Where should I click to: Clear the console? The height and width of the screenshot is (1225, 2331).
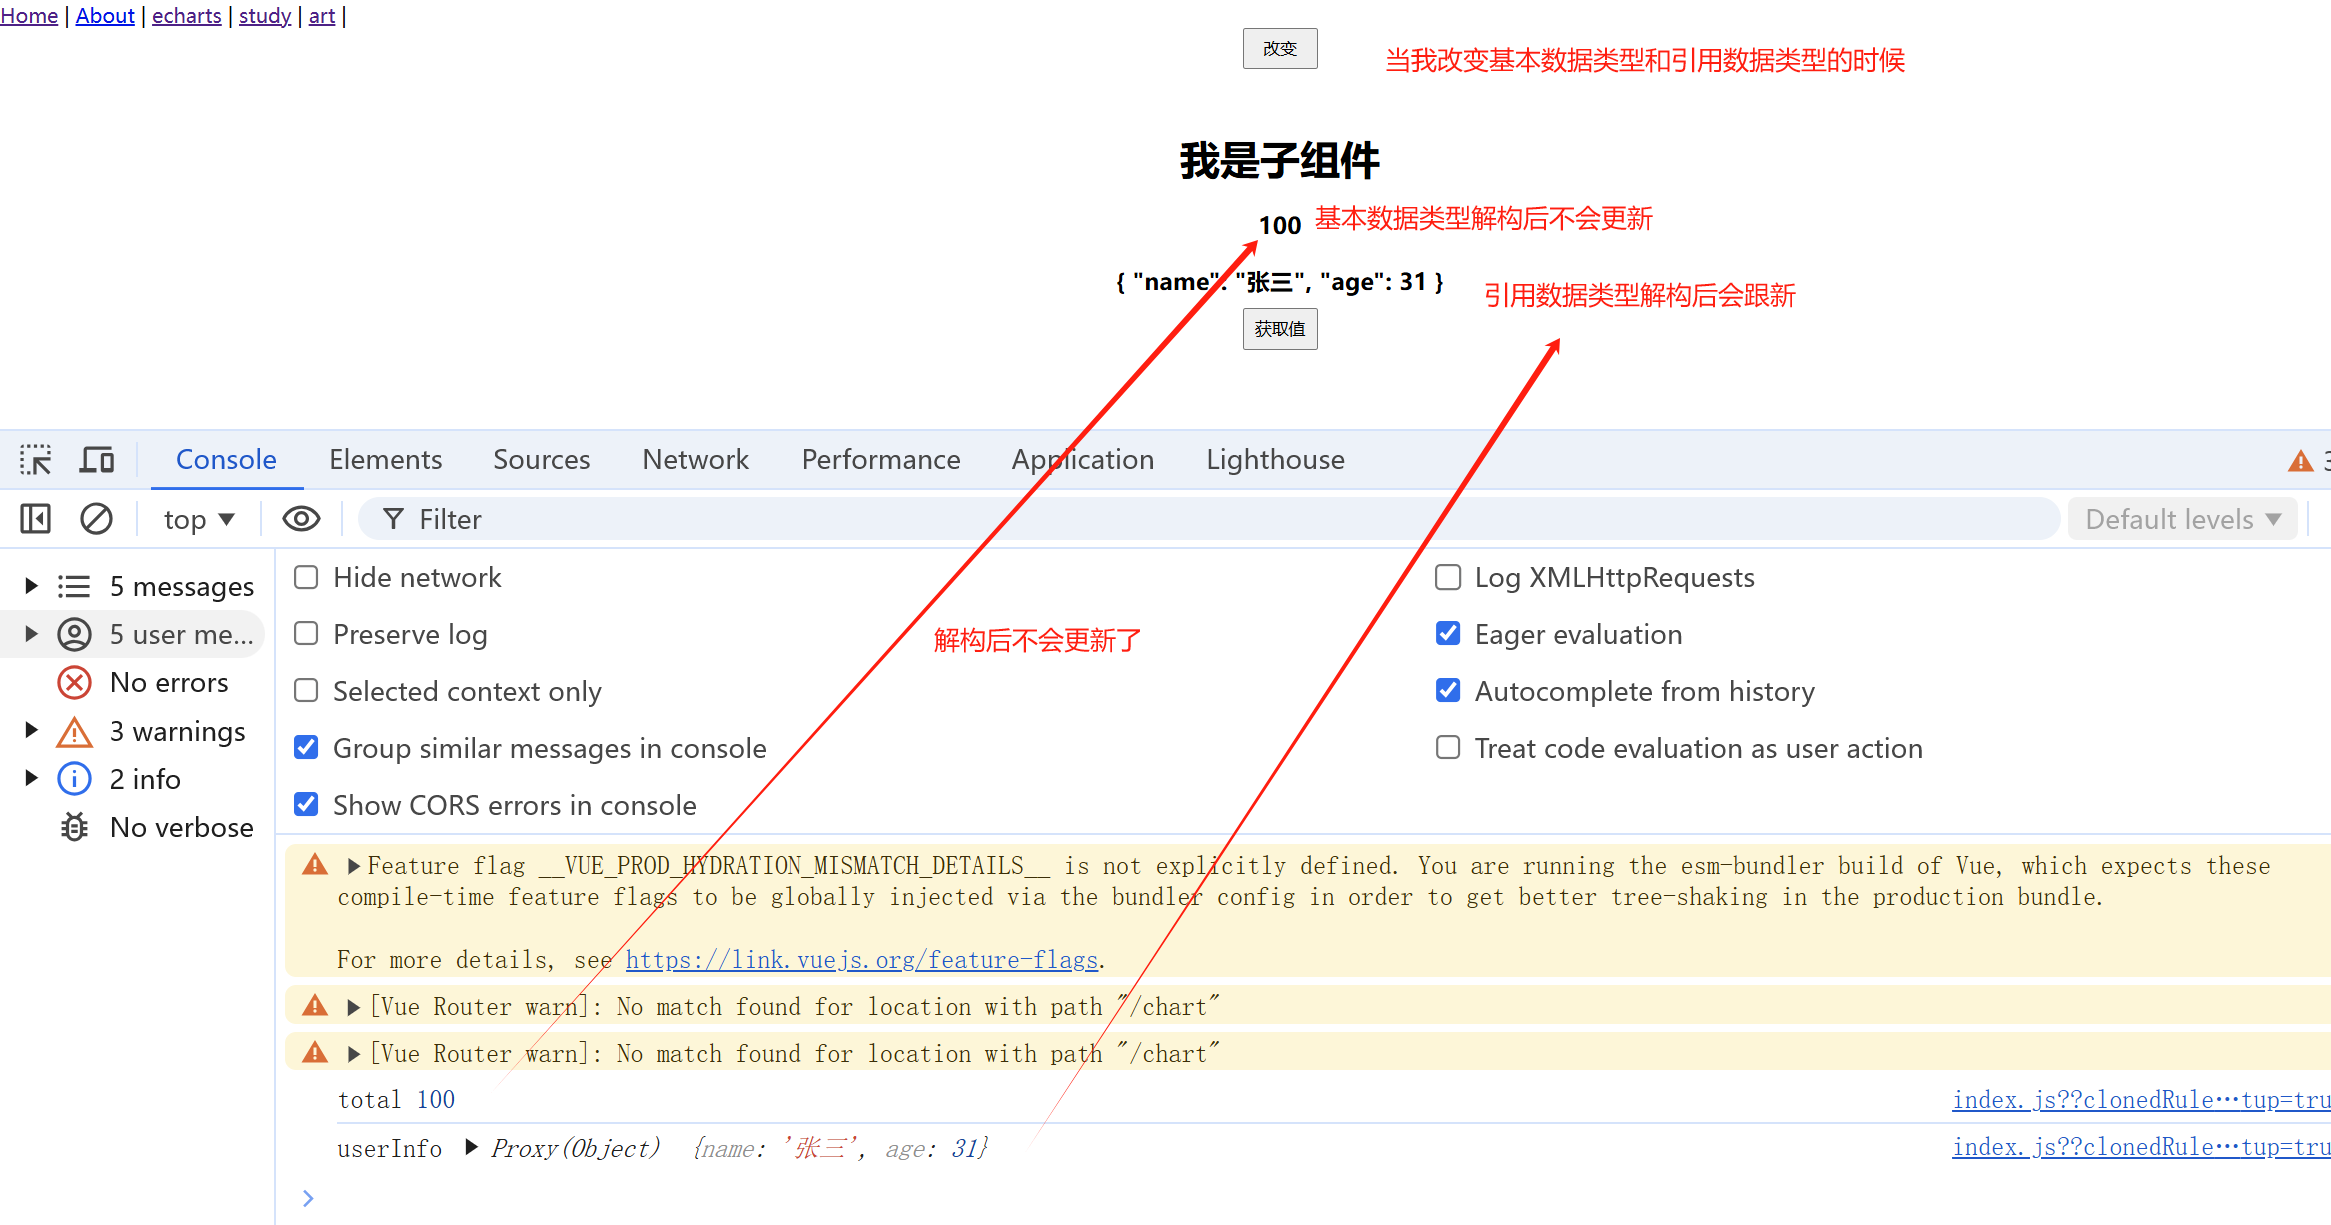click(x=96, y=518)
